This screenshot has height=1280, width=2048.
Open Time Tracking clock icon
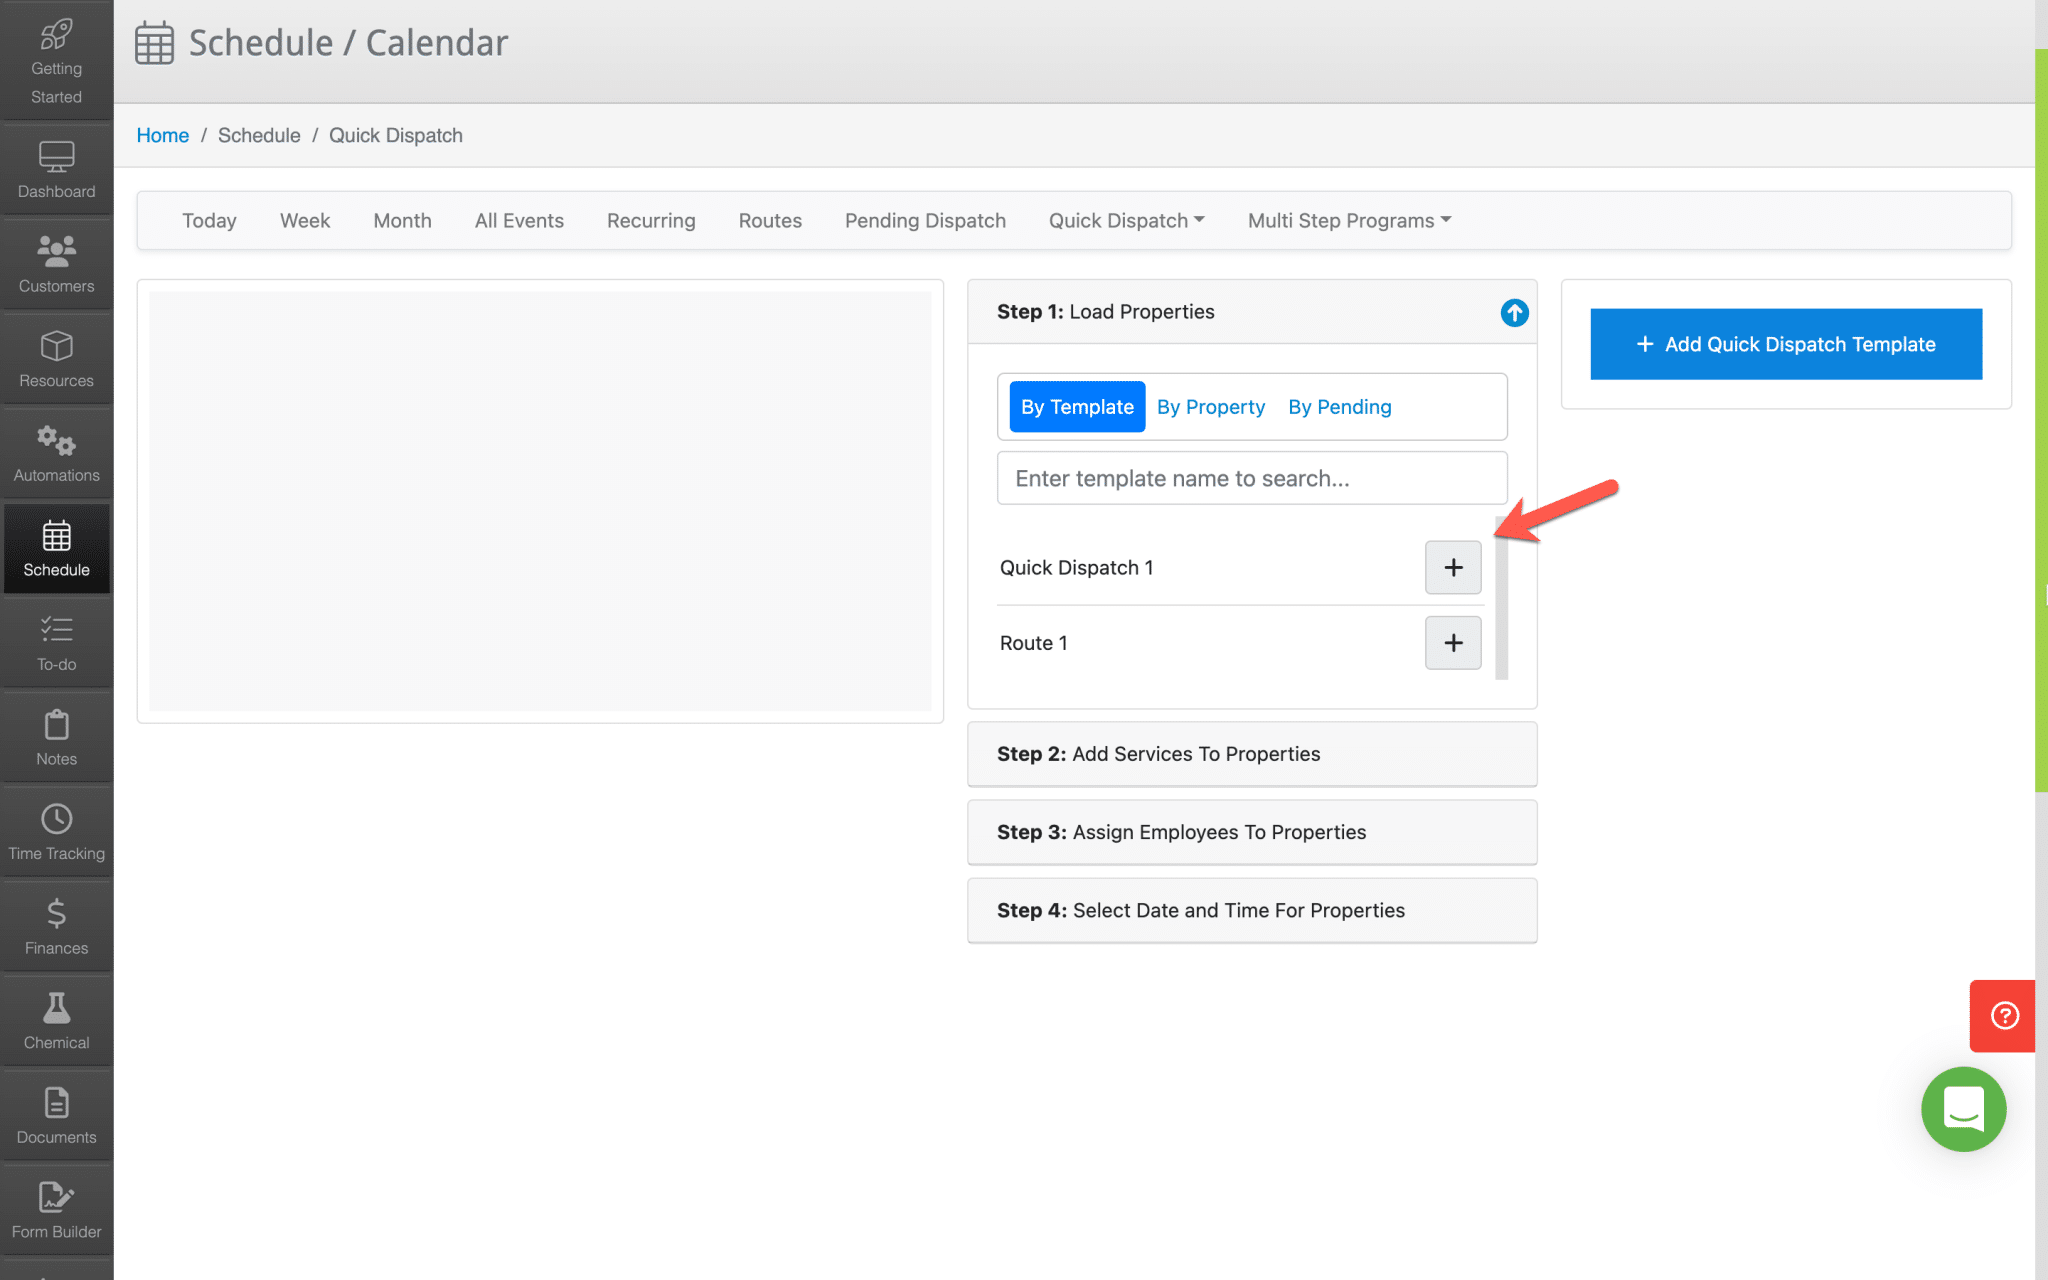tap(56, 819)
